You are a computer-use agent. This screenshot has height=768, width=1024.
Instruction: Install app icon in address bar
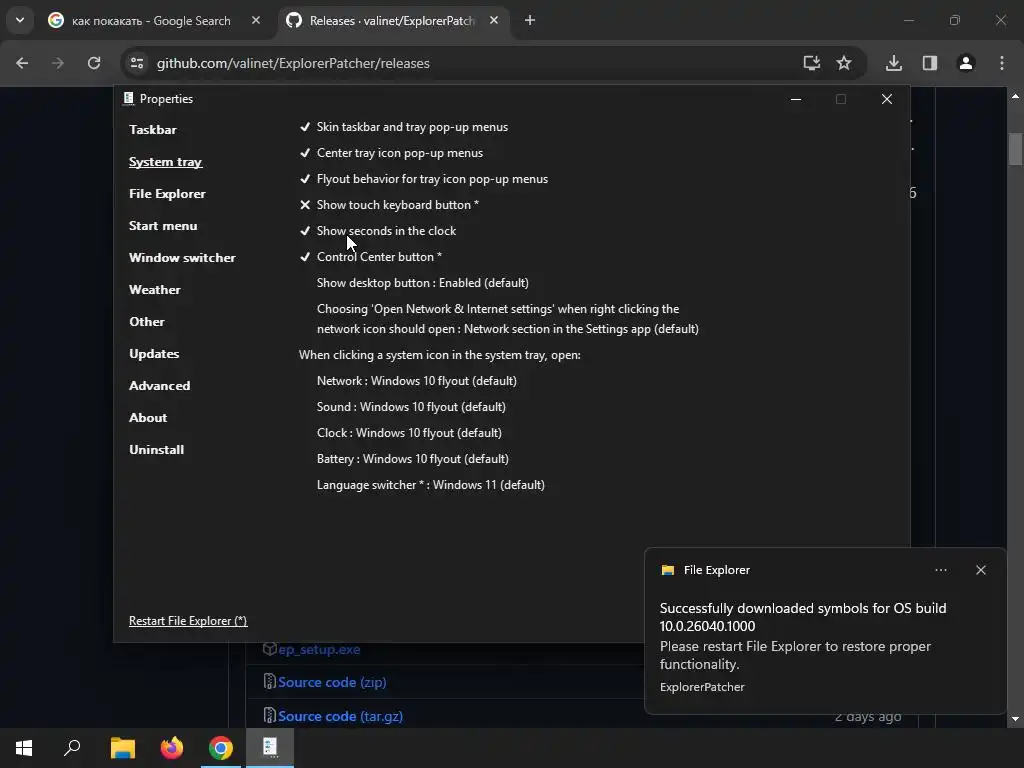click(x=811, y=63)
